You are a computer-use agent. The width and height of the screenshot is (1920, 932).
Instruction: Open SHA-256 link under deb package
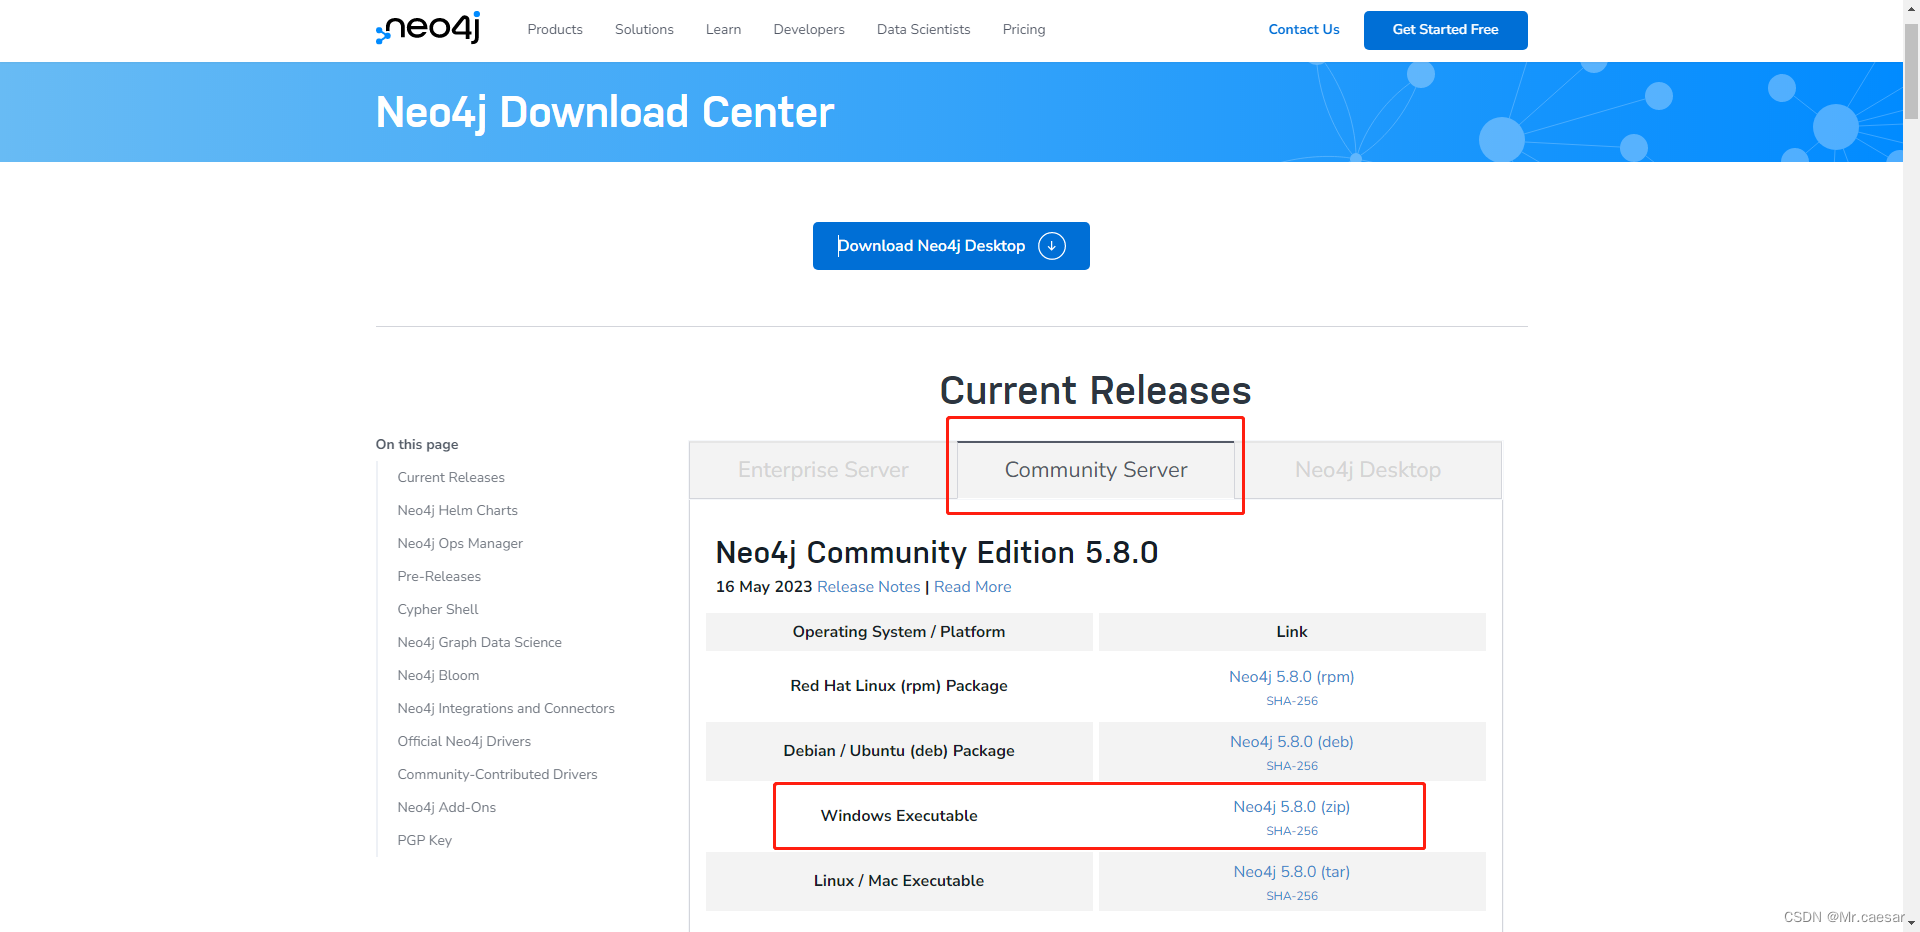click(1292, 766)
